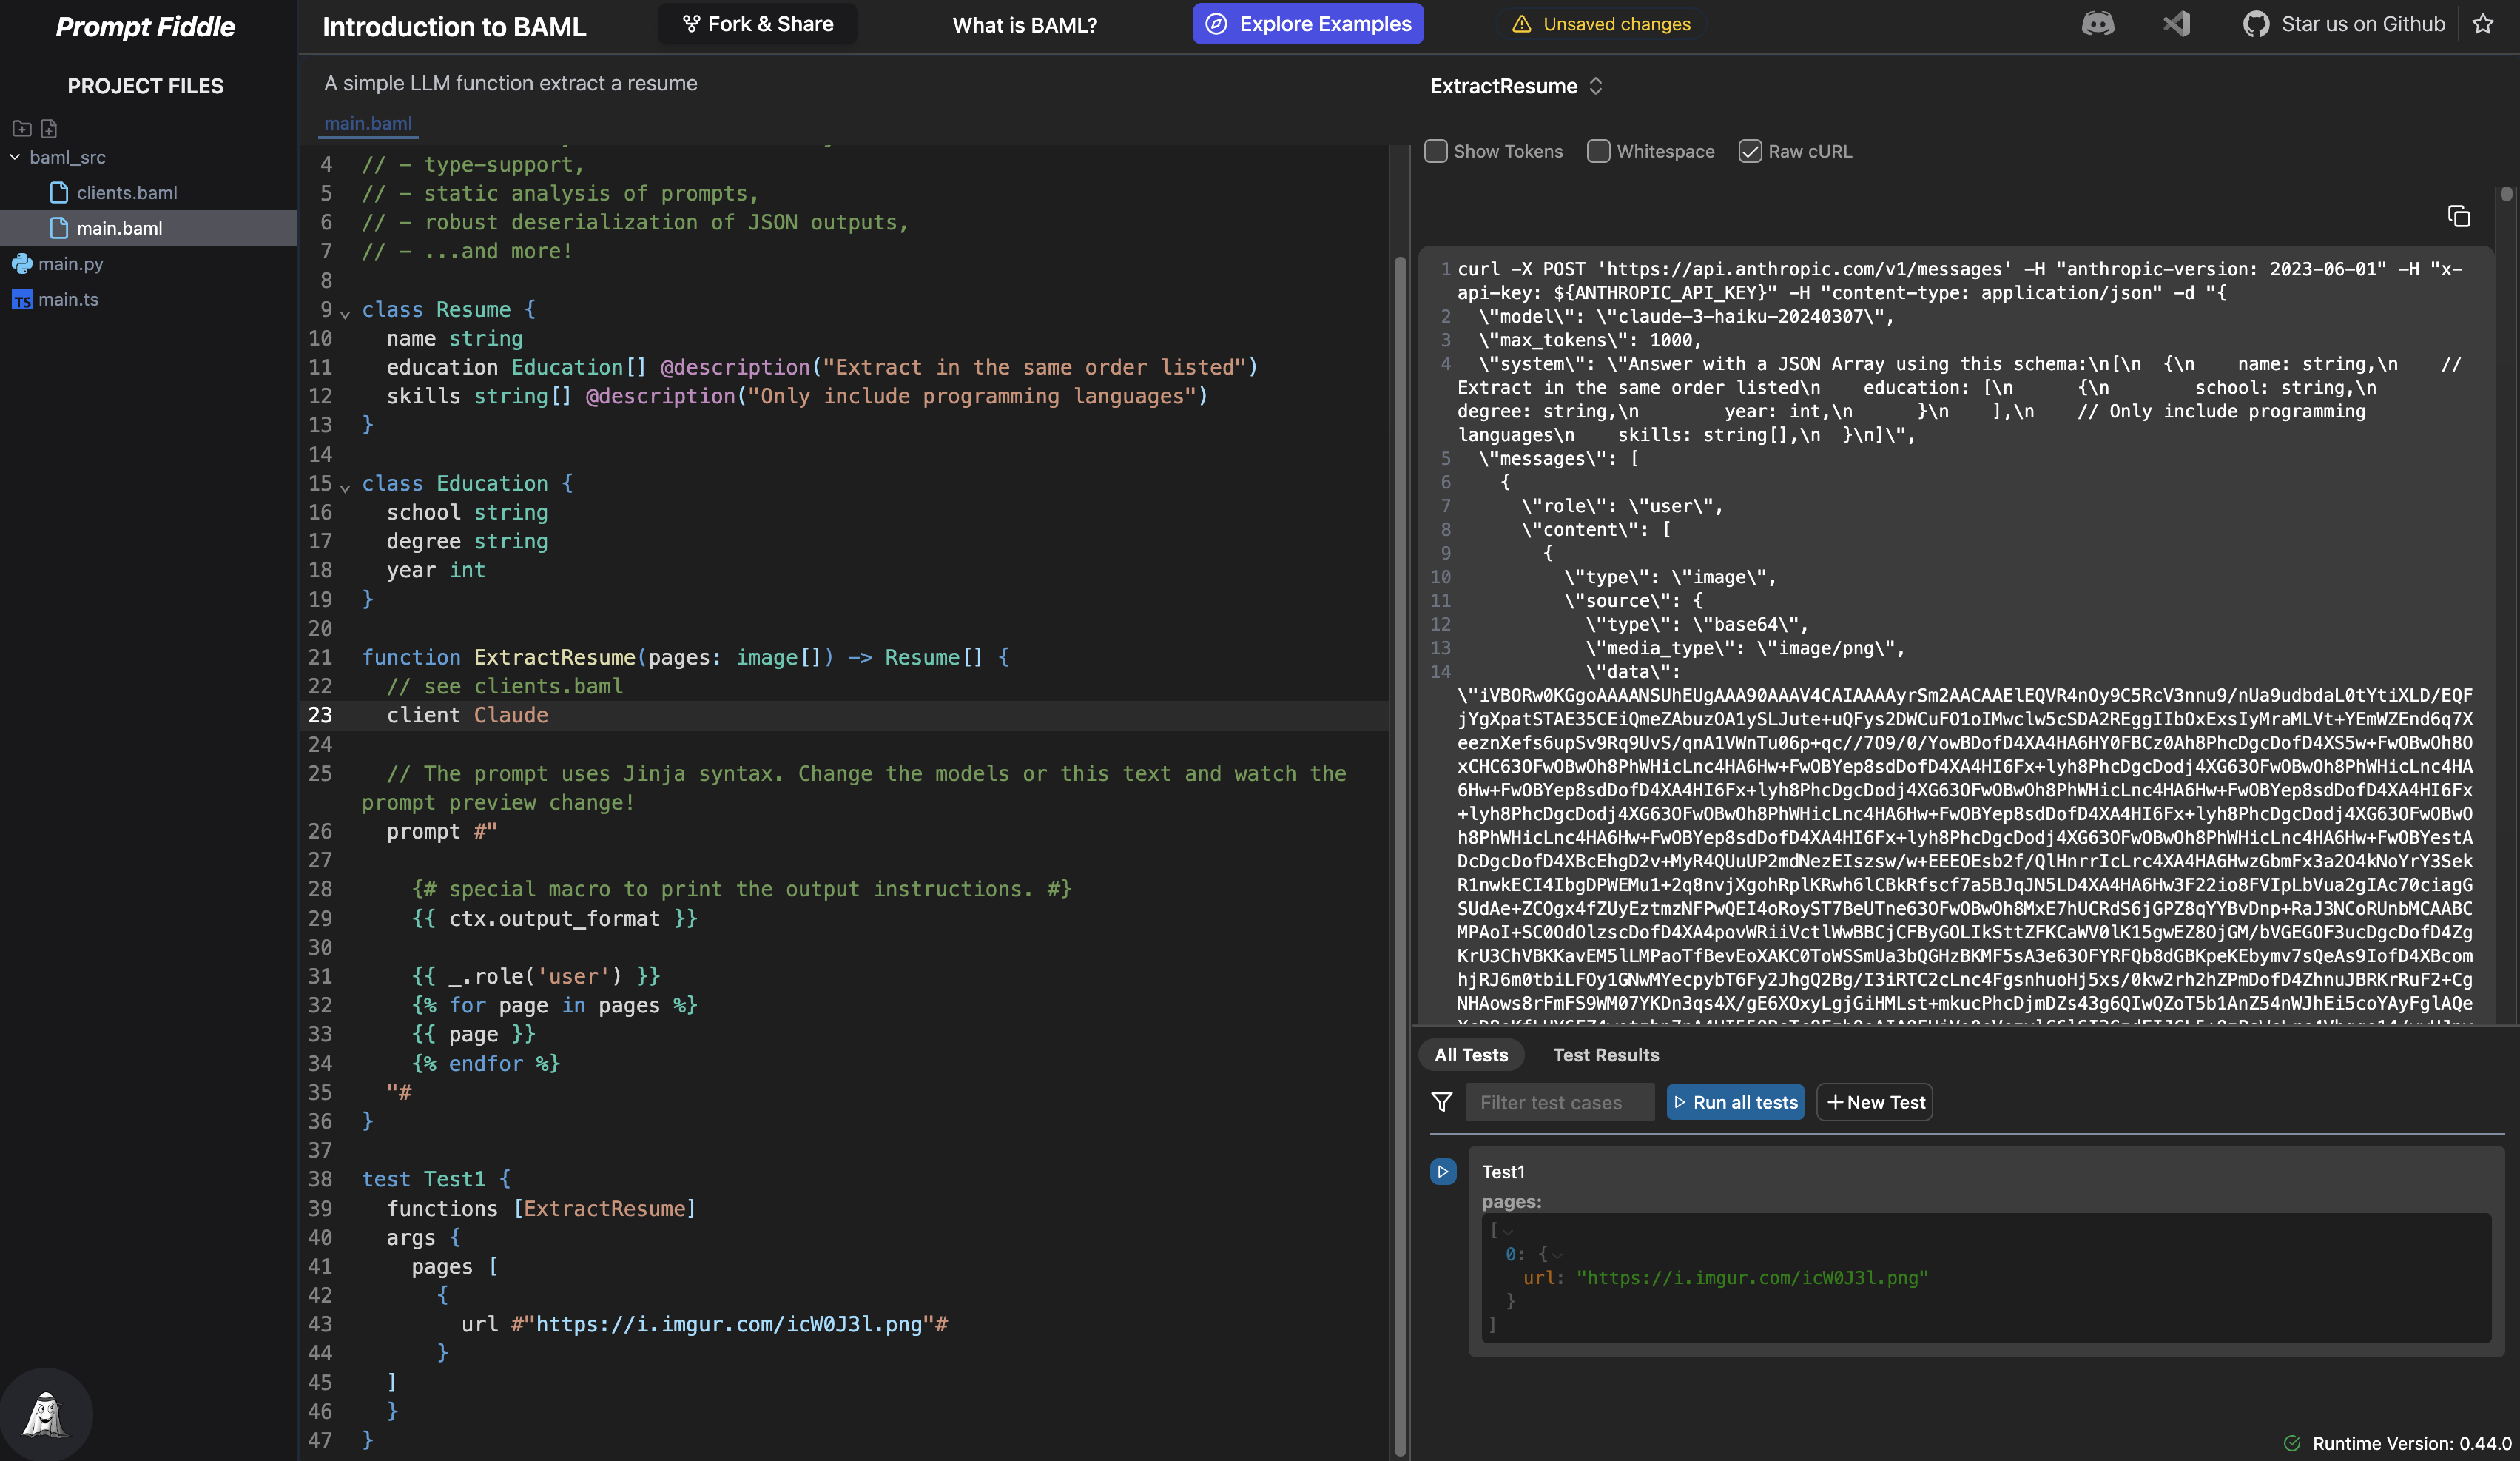Viewport: 2520px width, 1461px height.
Task: Click the PROJECT FILES heading
Action: (x=146, y=86)
